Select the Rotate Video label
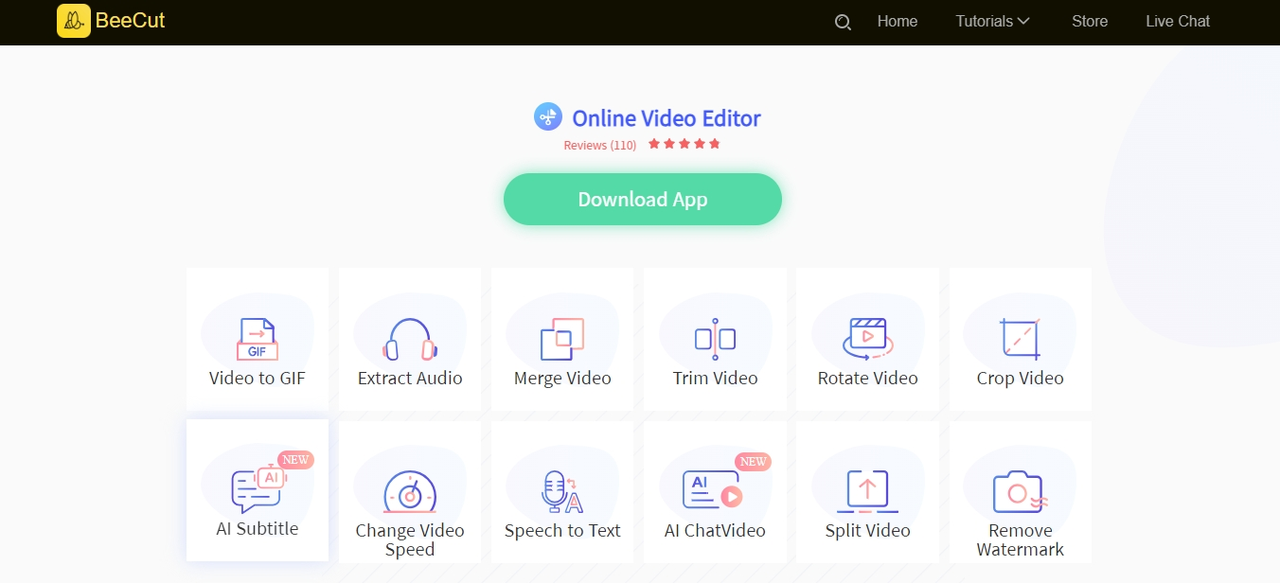The width and height of the screenshot is (1280, 583). 867,378
